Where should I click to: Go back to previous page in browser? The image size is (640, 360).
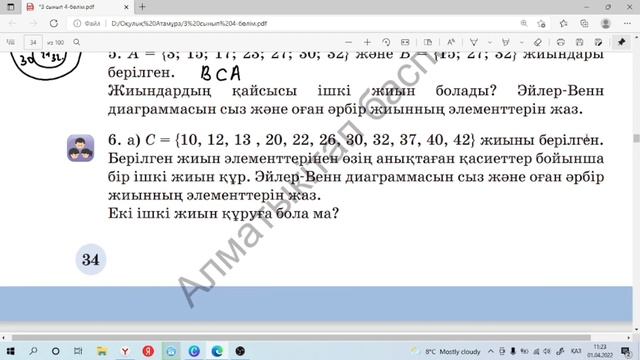(x=12, y=23)
